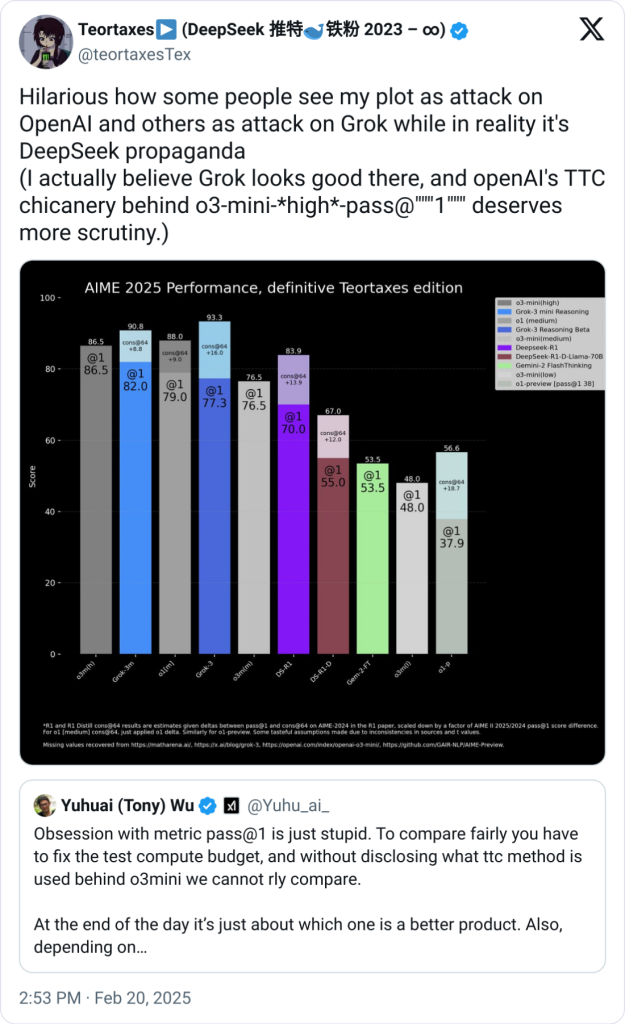Click the 2:53 PM Feb 20, 2025 timestamp
Screen dimensions: 625x1024
[105, 998]
